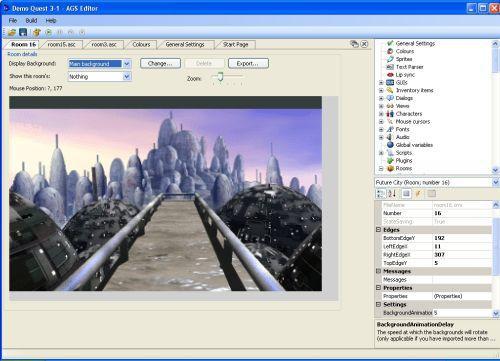
Task: Click the Lip sync lips icon
Action: [x=390, y=75]
